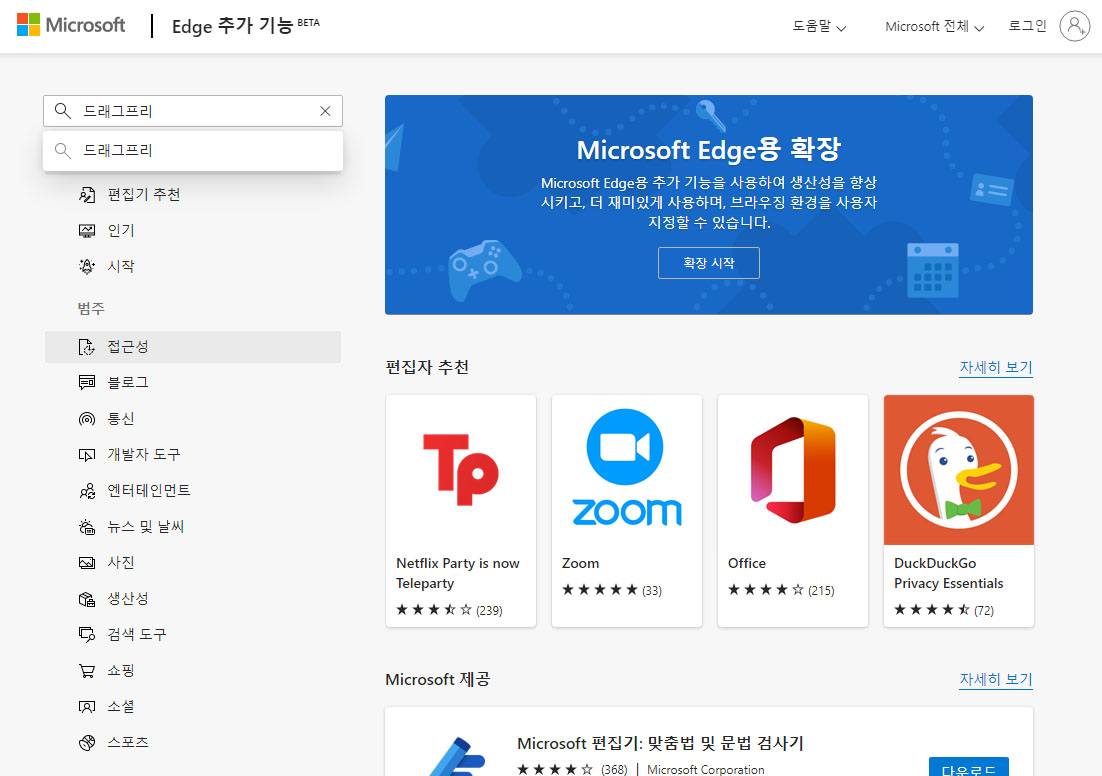Select the 소셜 category label
1102x776 pixels.
point(120,706)
